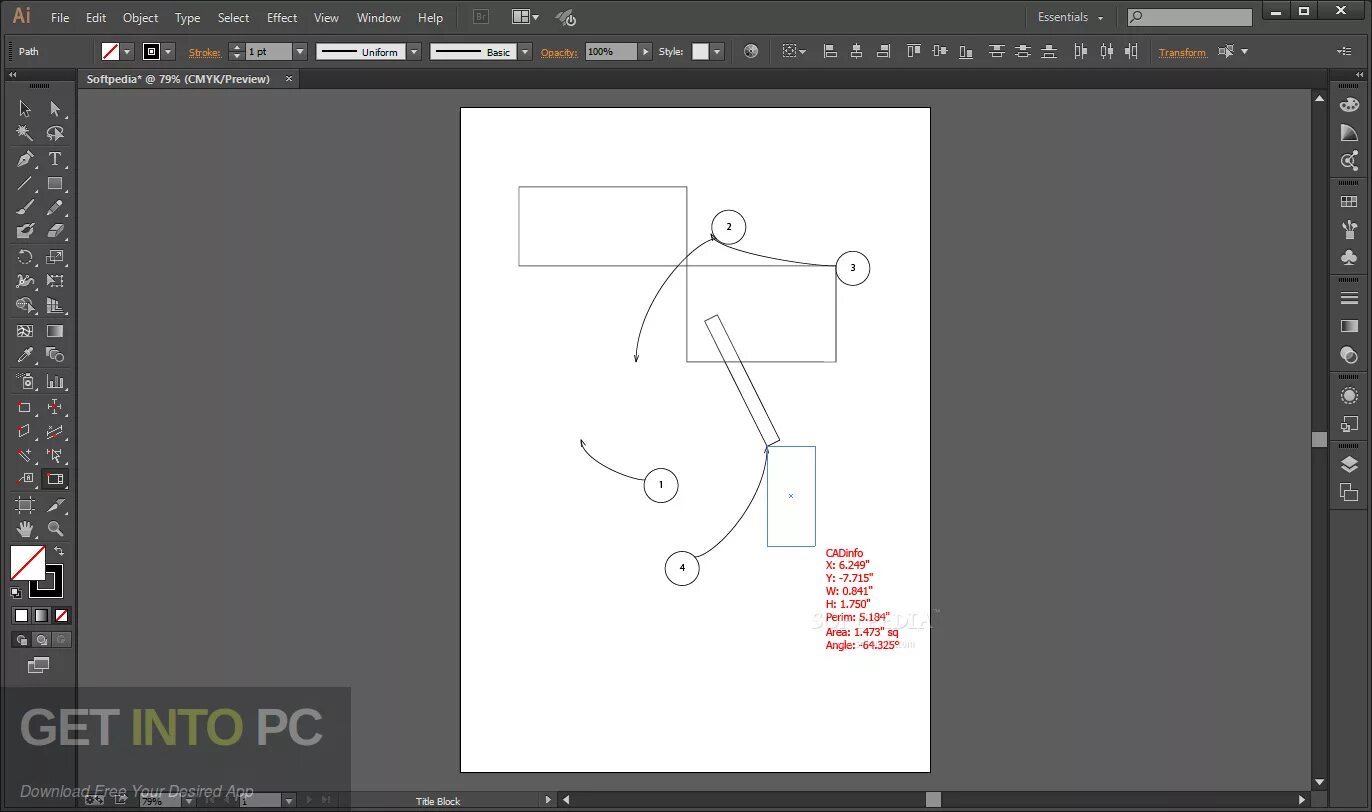Open the Object menu
The width and height of the screenshot is (1372, 812).
[x=140, y=17]
